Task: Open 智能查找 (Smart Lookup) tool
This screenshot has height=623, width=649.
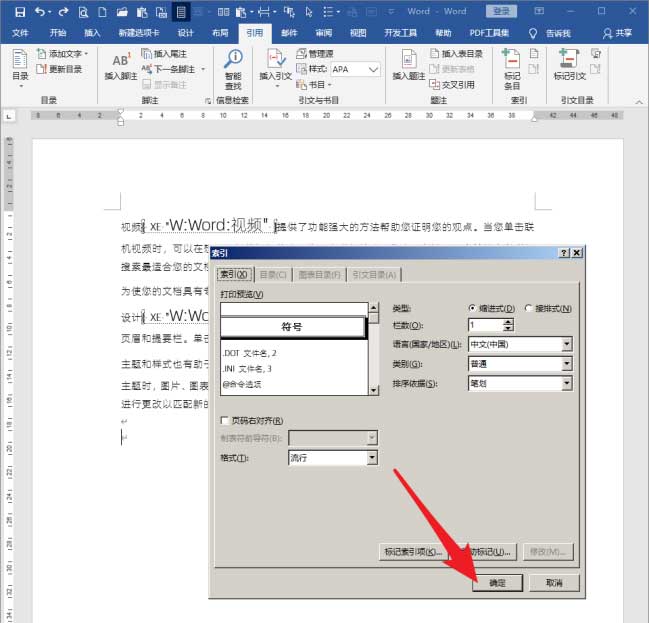Action: [233, 65]
